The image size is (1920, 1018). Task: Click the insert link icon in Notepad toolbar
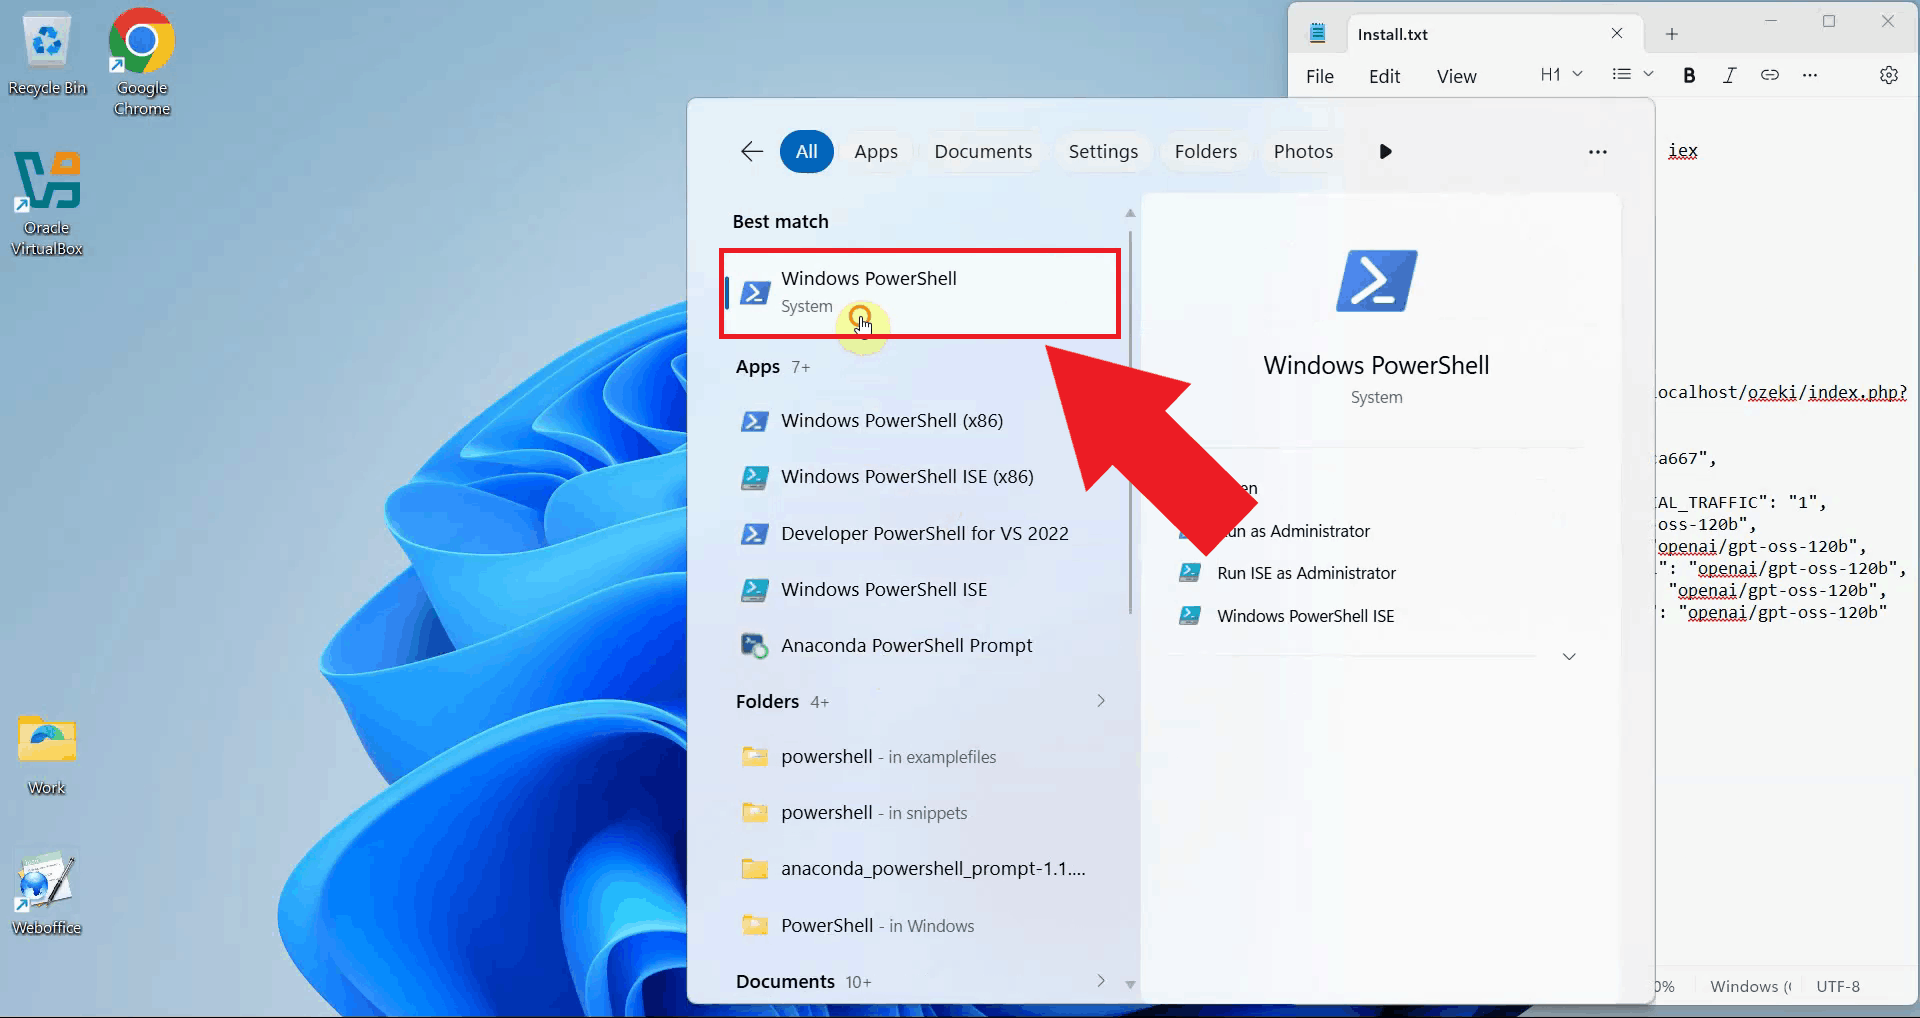click(x=1771, y=75)
